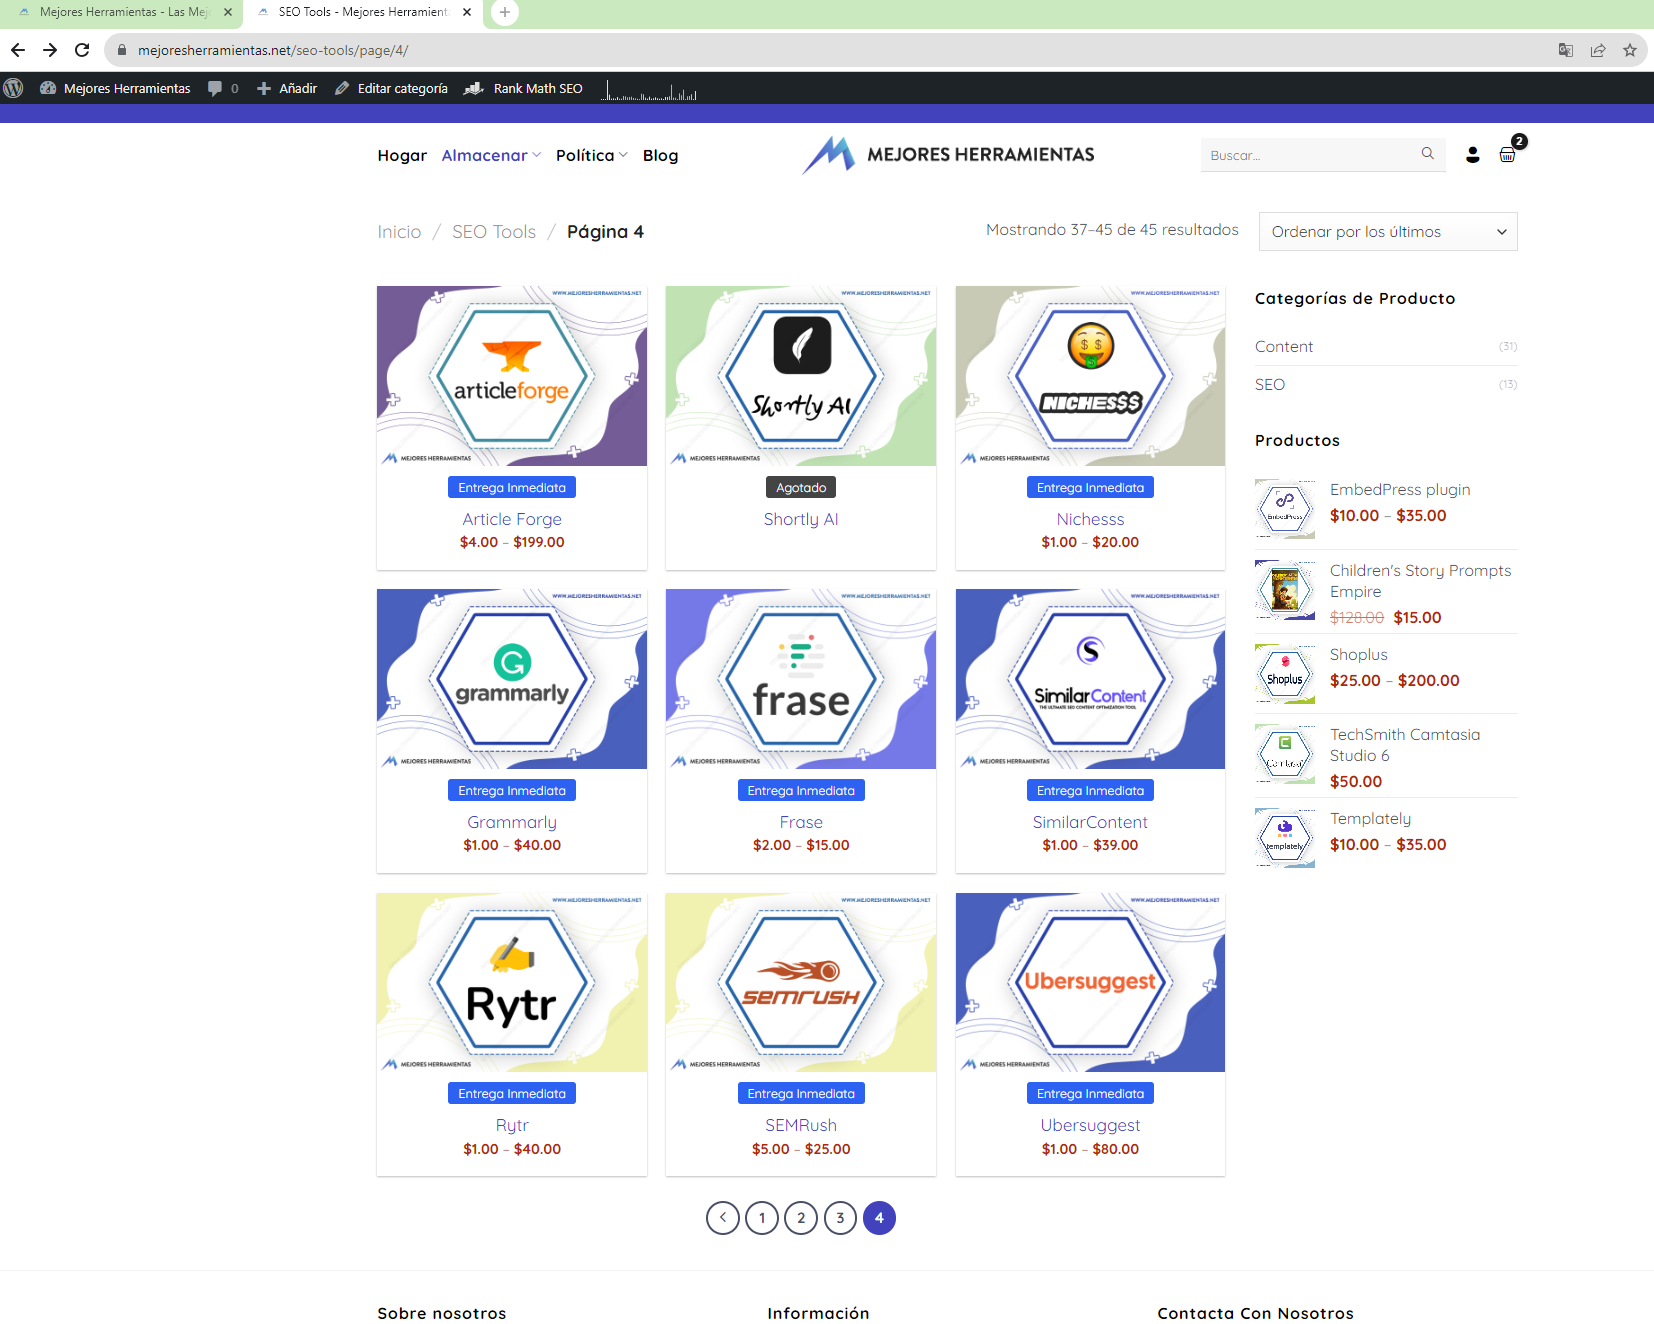
Task: Open the Grammarly product image
Action: click(x=512, y=679)
